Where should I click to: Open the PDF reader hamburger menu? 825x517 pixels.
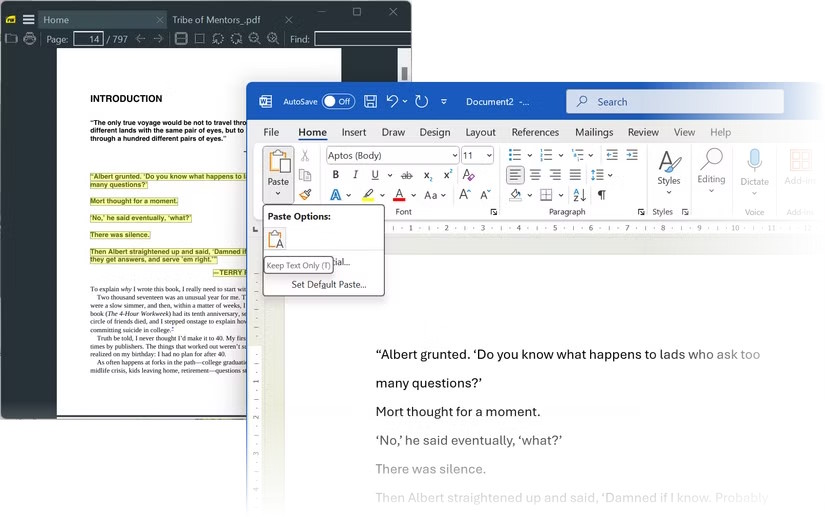pos(28,19)
